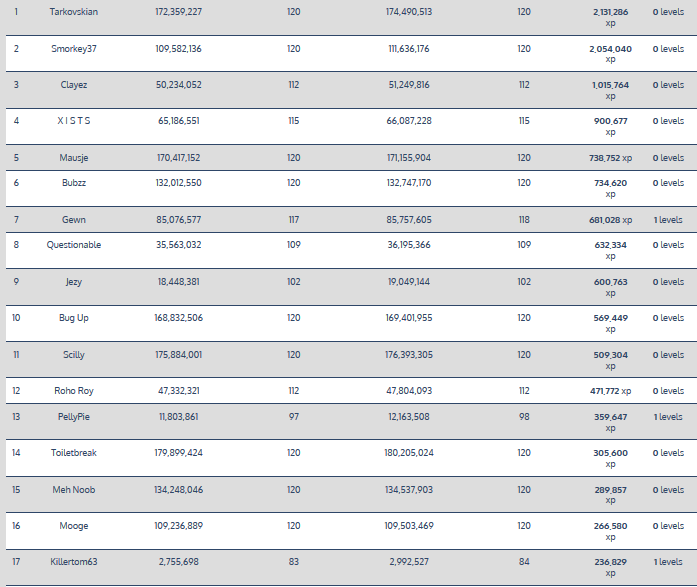Open Tarkovskian's player profile link
This screenshot has height=587, width=697.
[73, 12]
